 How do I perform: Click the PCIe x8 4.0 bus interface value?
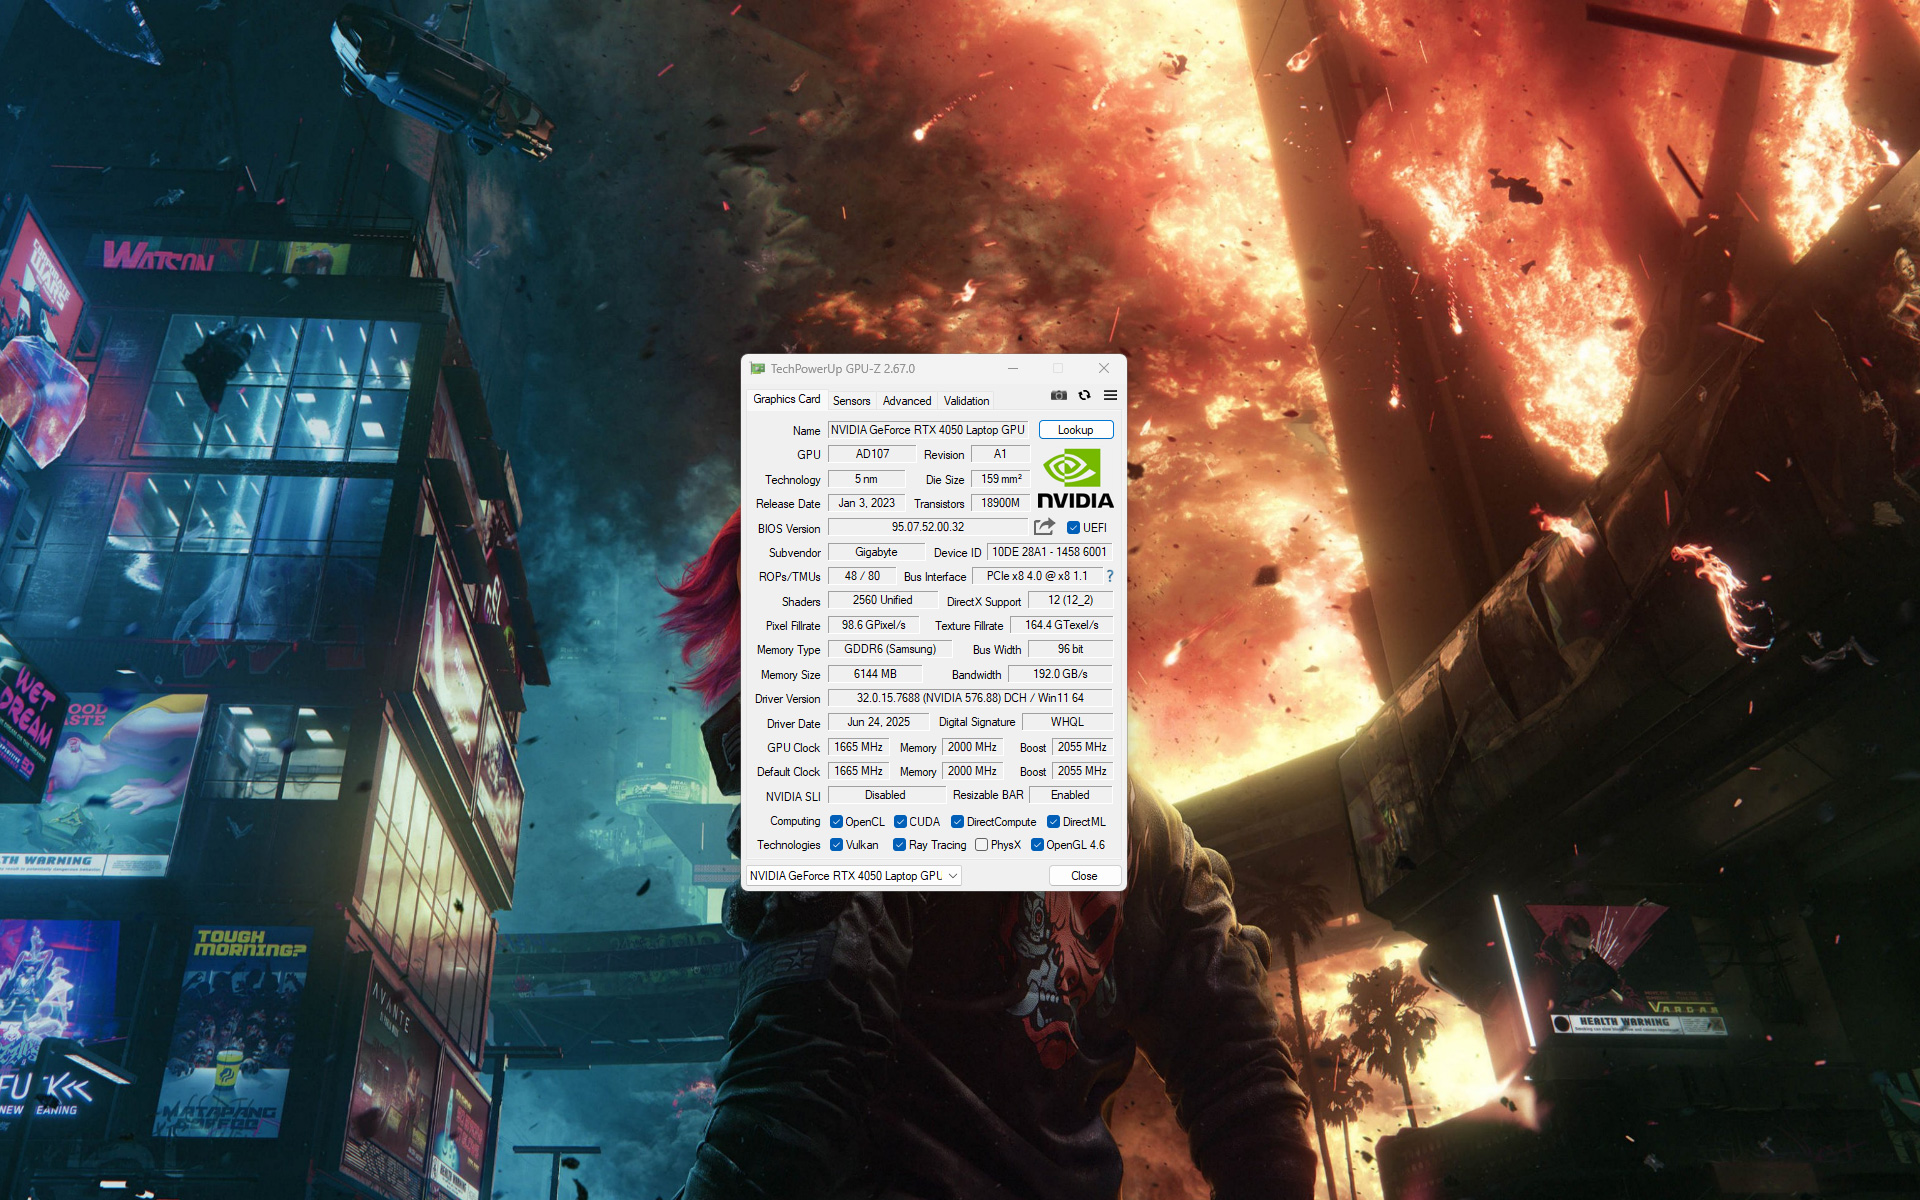1037,576
